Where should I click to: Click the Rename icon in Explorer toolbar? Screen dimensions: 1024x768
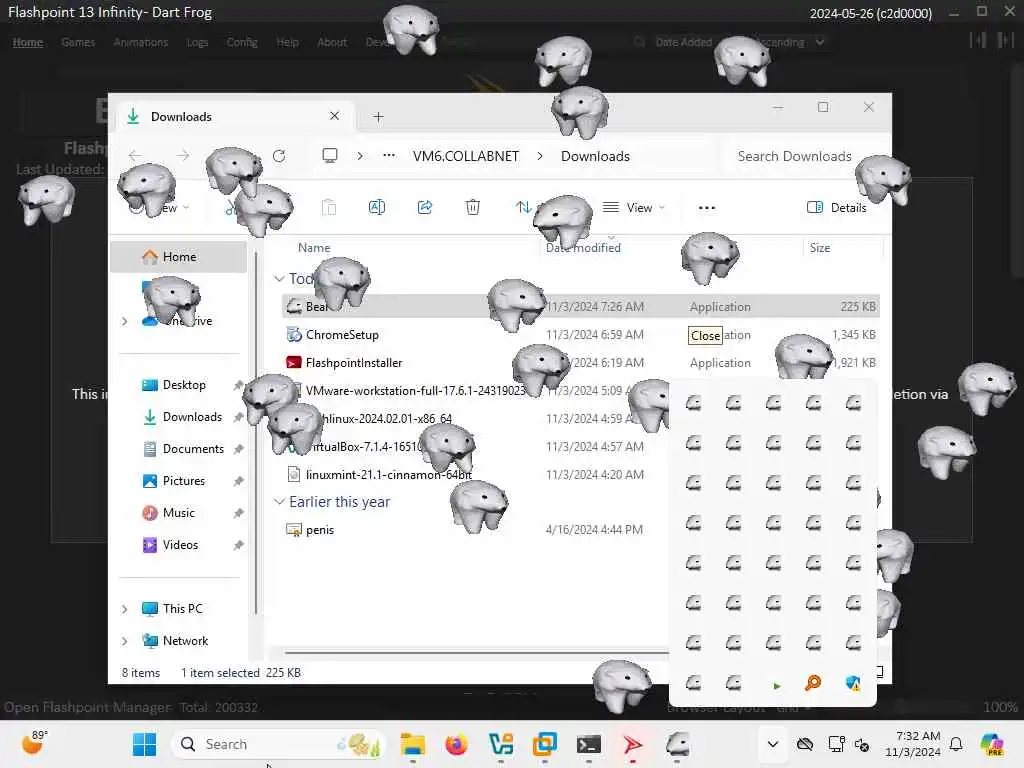tap(377, 208)
